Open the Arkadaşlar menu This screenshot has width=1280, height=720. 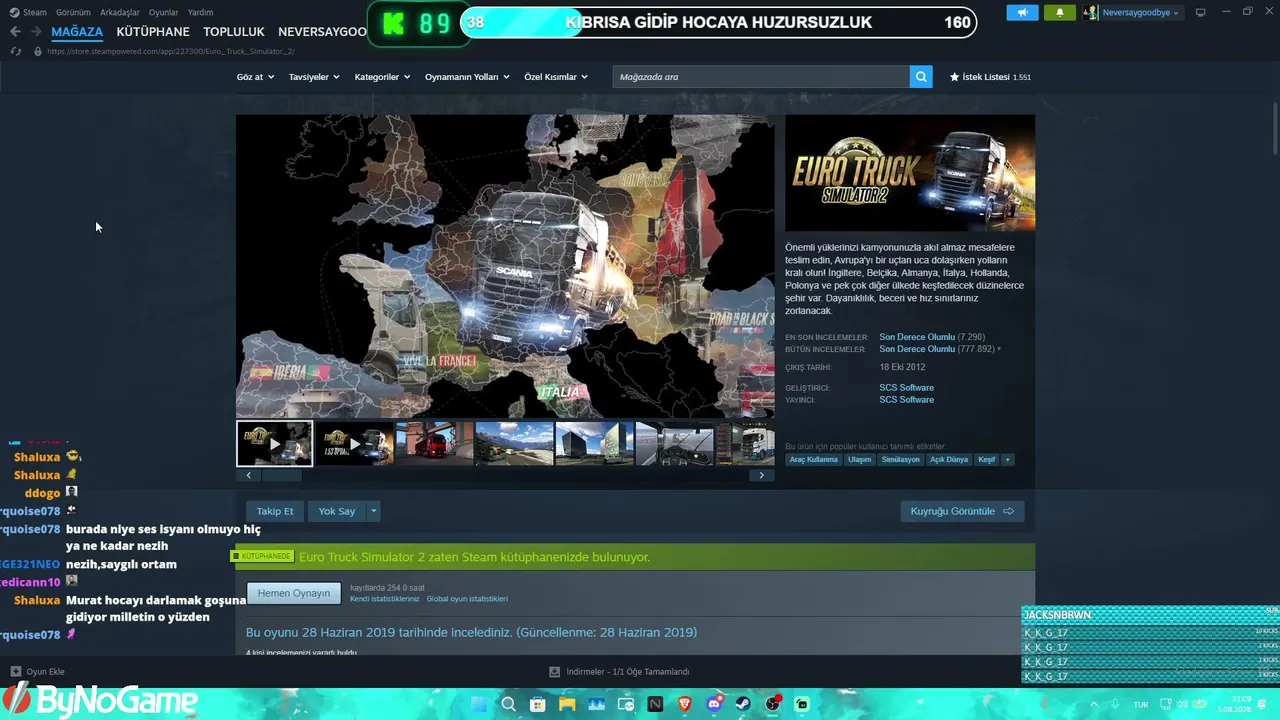(120, 13)
